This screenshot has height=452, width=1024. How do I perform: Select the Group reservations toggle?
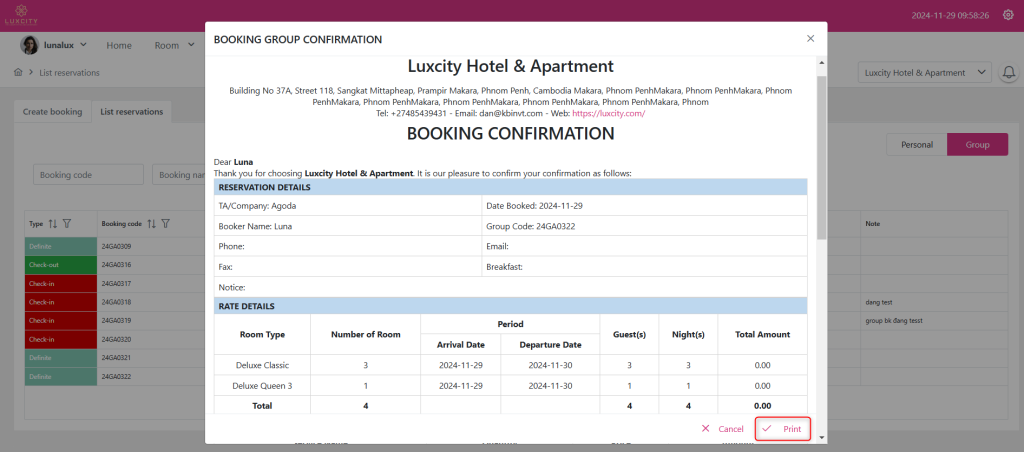977,145
